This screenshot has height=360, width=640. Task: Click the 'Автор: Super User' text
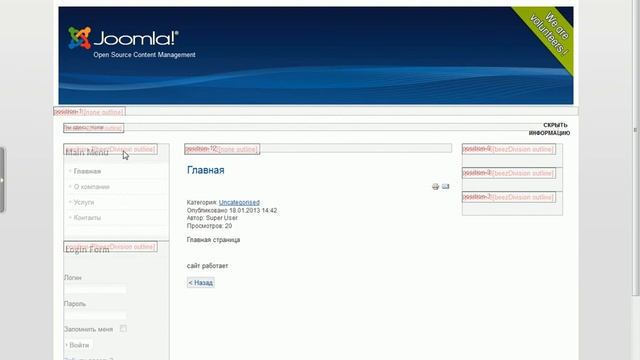[x=212, y=218]
